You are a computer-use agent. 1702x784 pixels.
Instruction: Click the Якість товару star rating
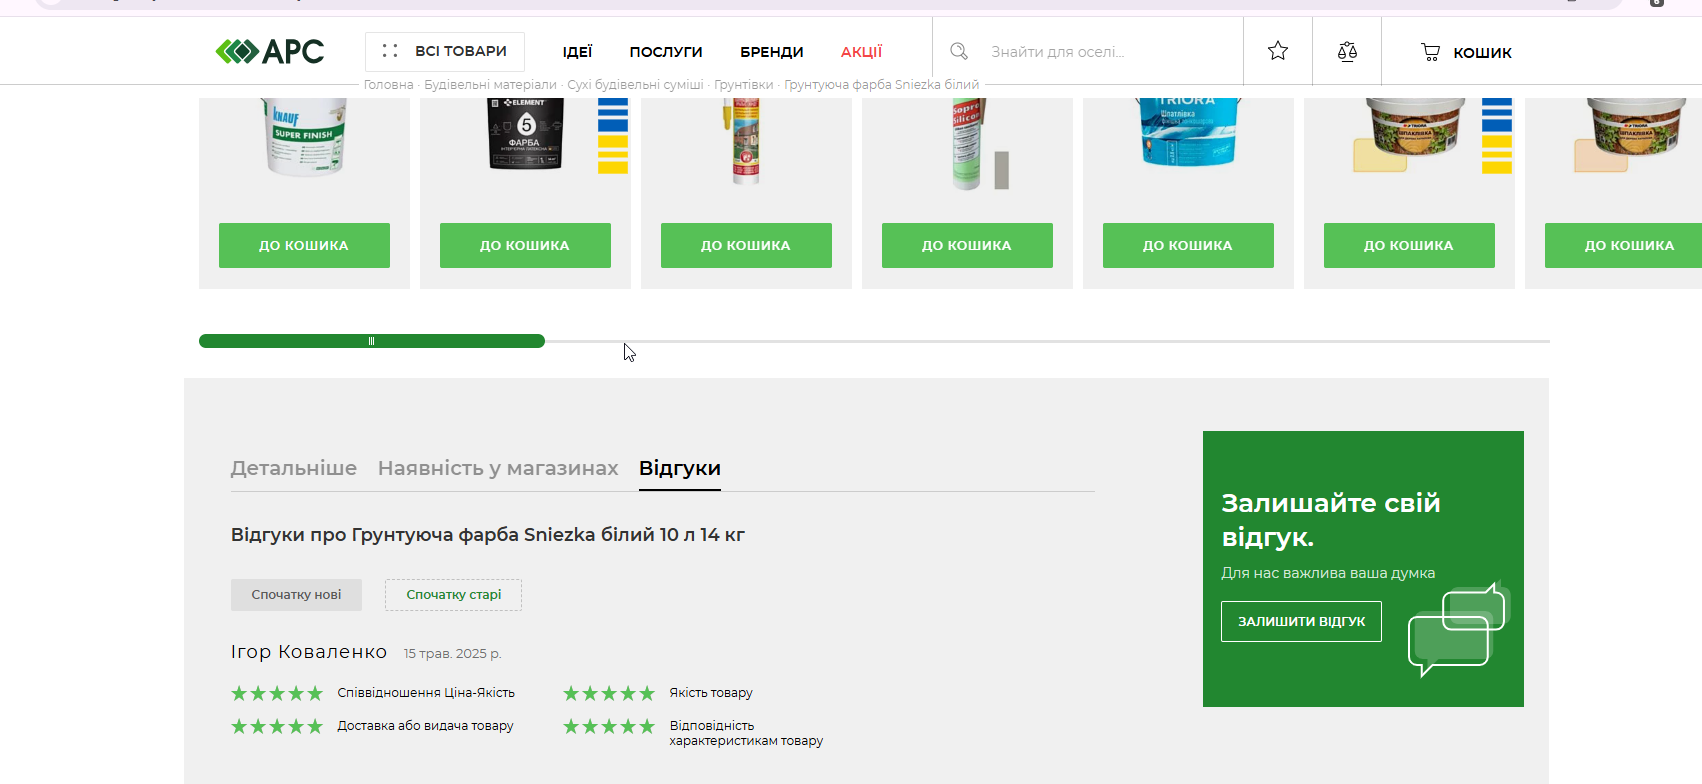609,693
